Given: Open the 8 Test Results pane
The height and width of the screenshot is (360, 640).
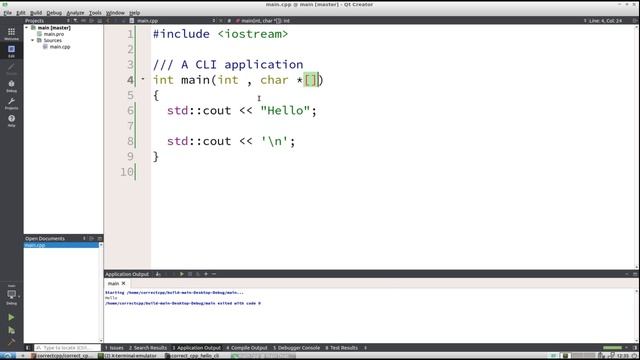Looking at the screenshot, I should (x=341, y=348).
